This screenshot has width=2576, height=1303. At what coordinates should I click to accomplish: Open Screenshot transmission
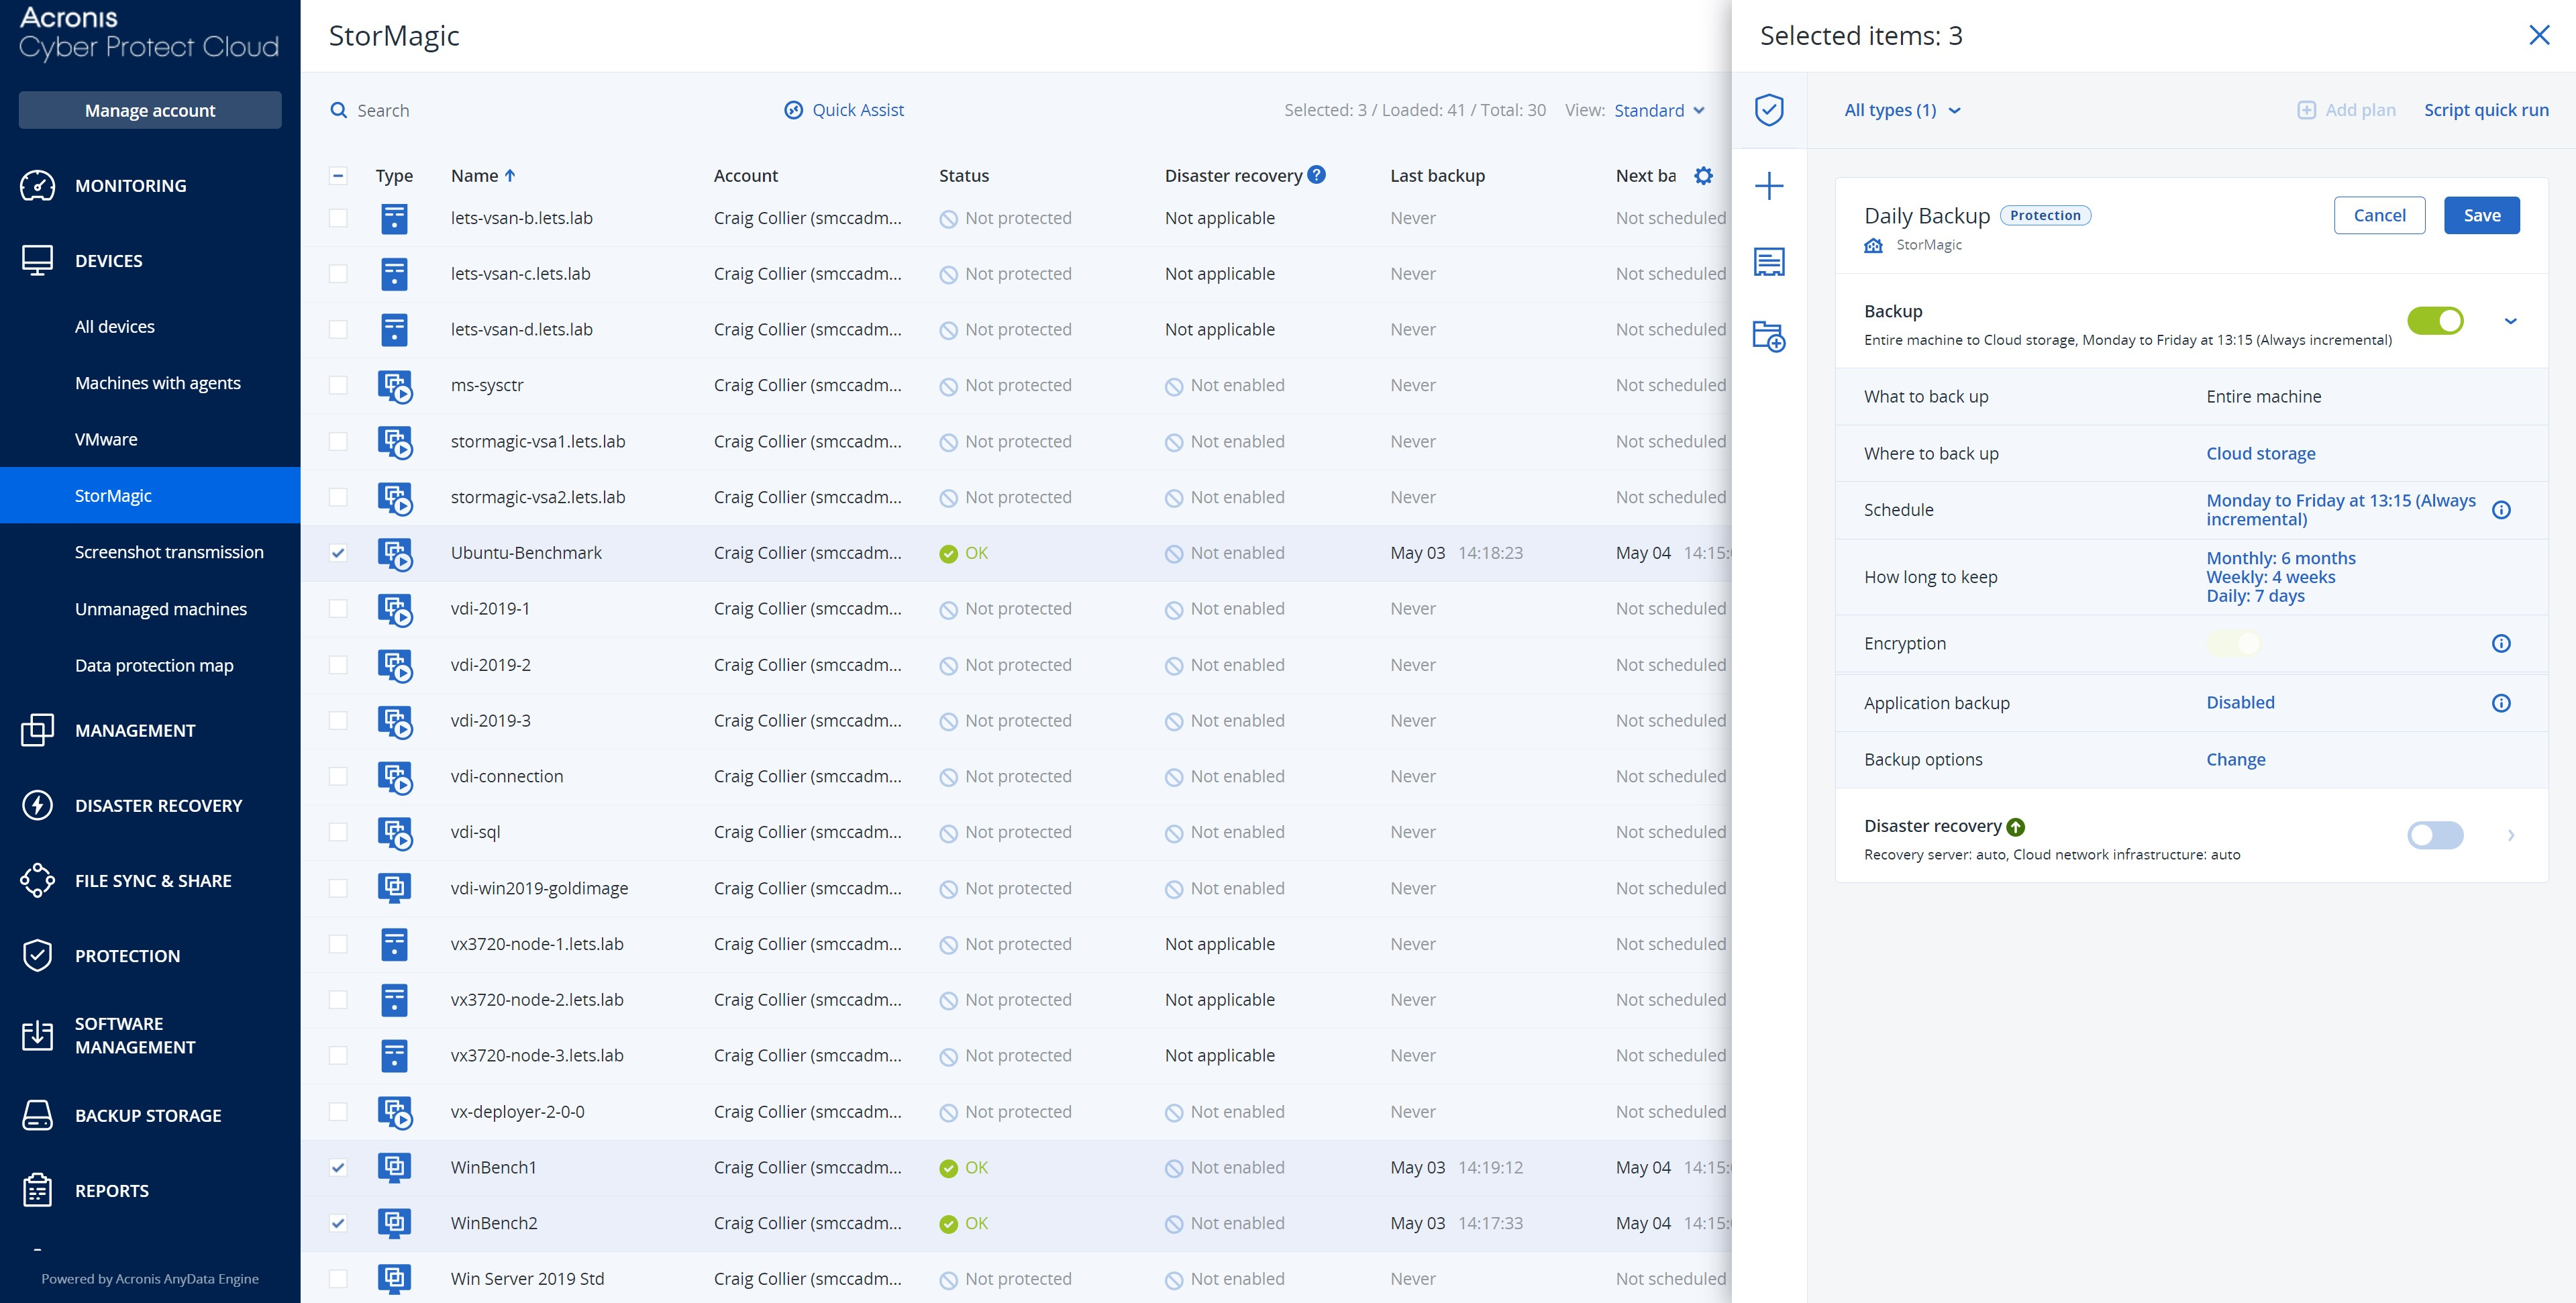(x=169, y=552)
